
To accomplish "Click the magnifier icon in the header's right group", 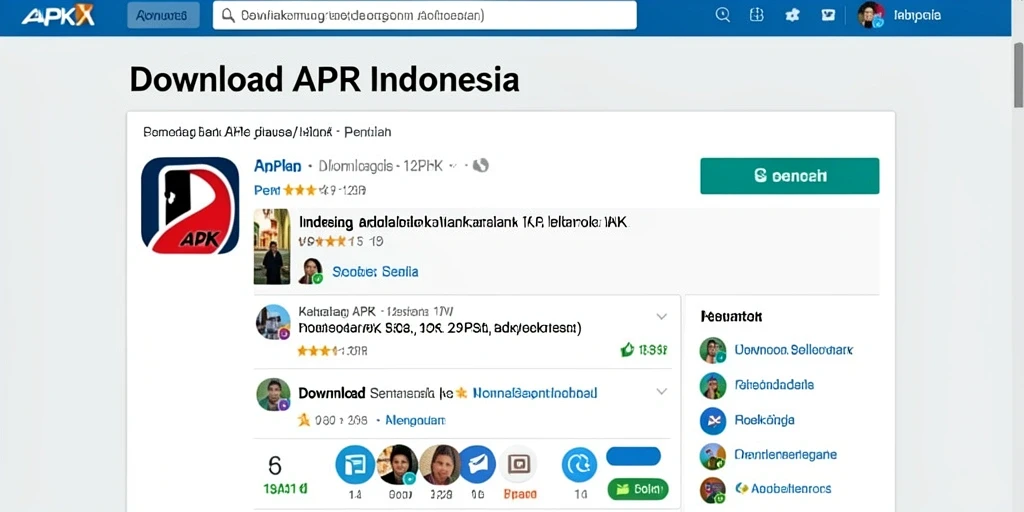I will (x=723, y=15).
